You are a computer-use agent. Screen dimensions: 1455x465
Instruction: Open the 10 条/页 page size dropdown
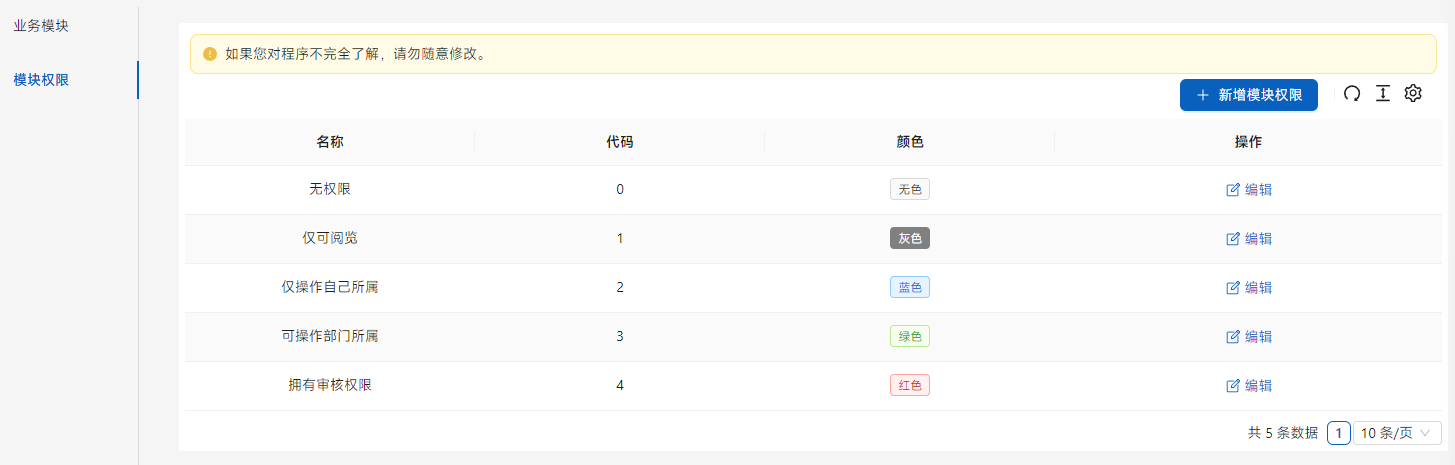[x=1397, y=433]
